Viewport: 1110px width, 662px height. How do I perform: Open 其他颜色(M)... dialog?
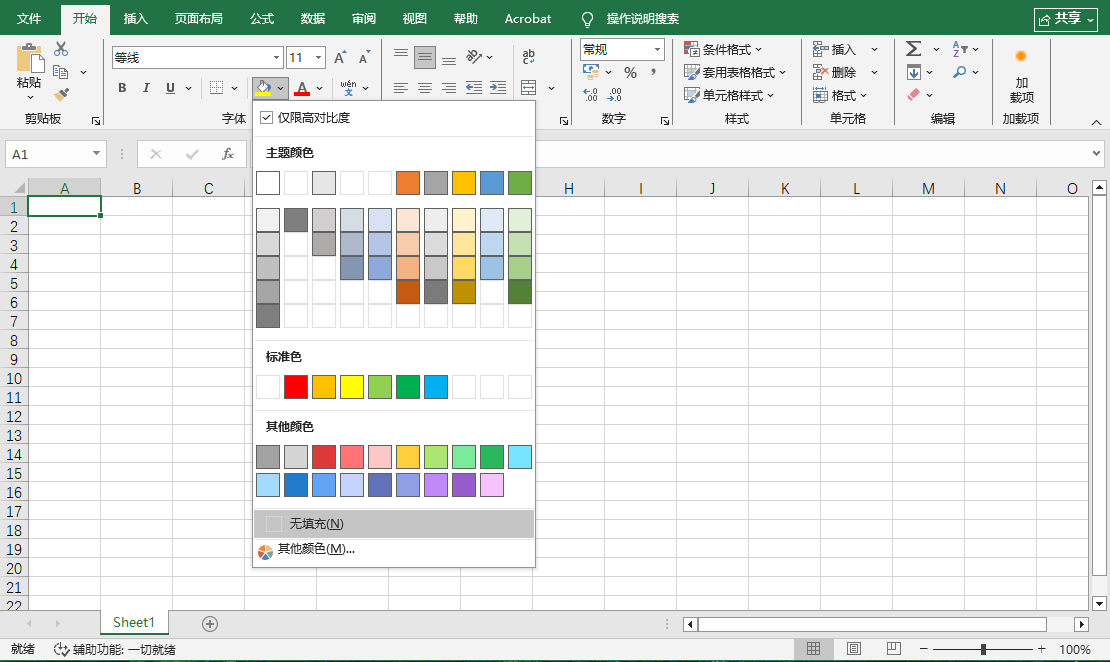(394, 549)
